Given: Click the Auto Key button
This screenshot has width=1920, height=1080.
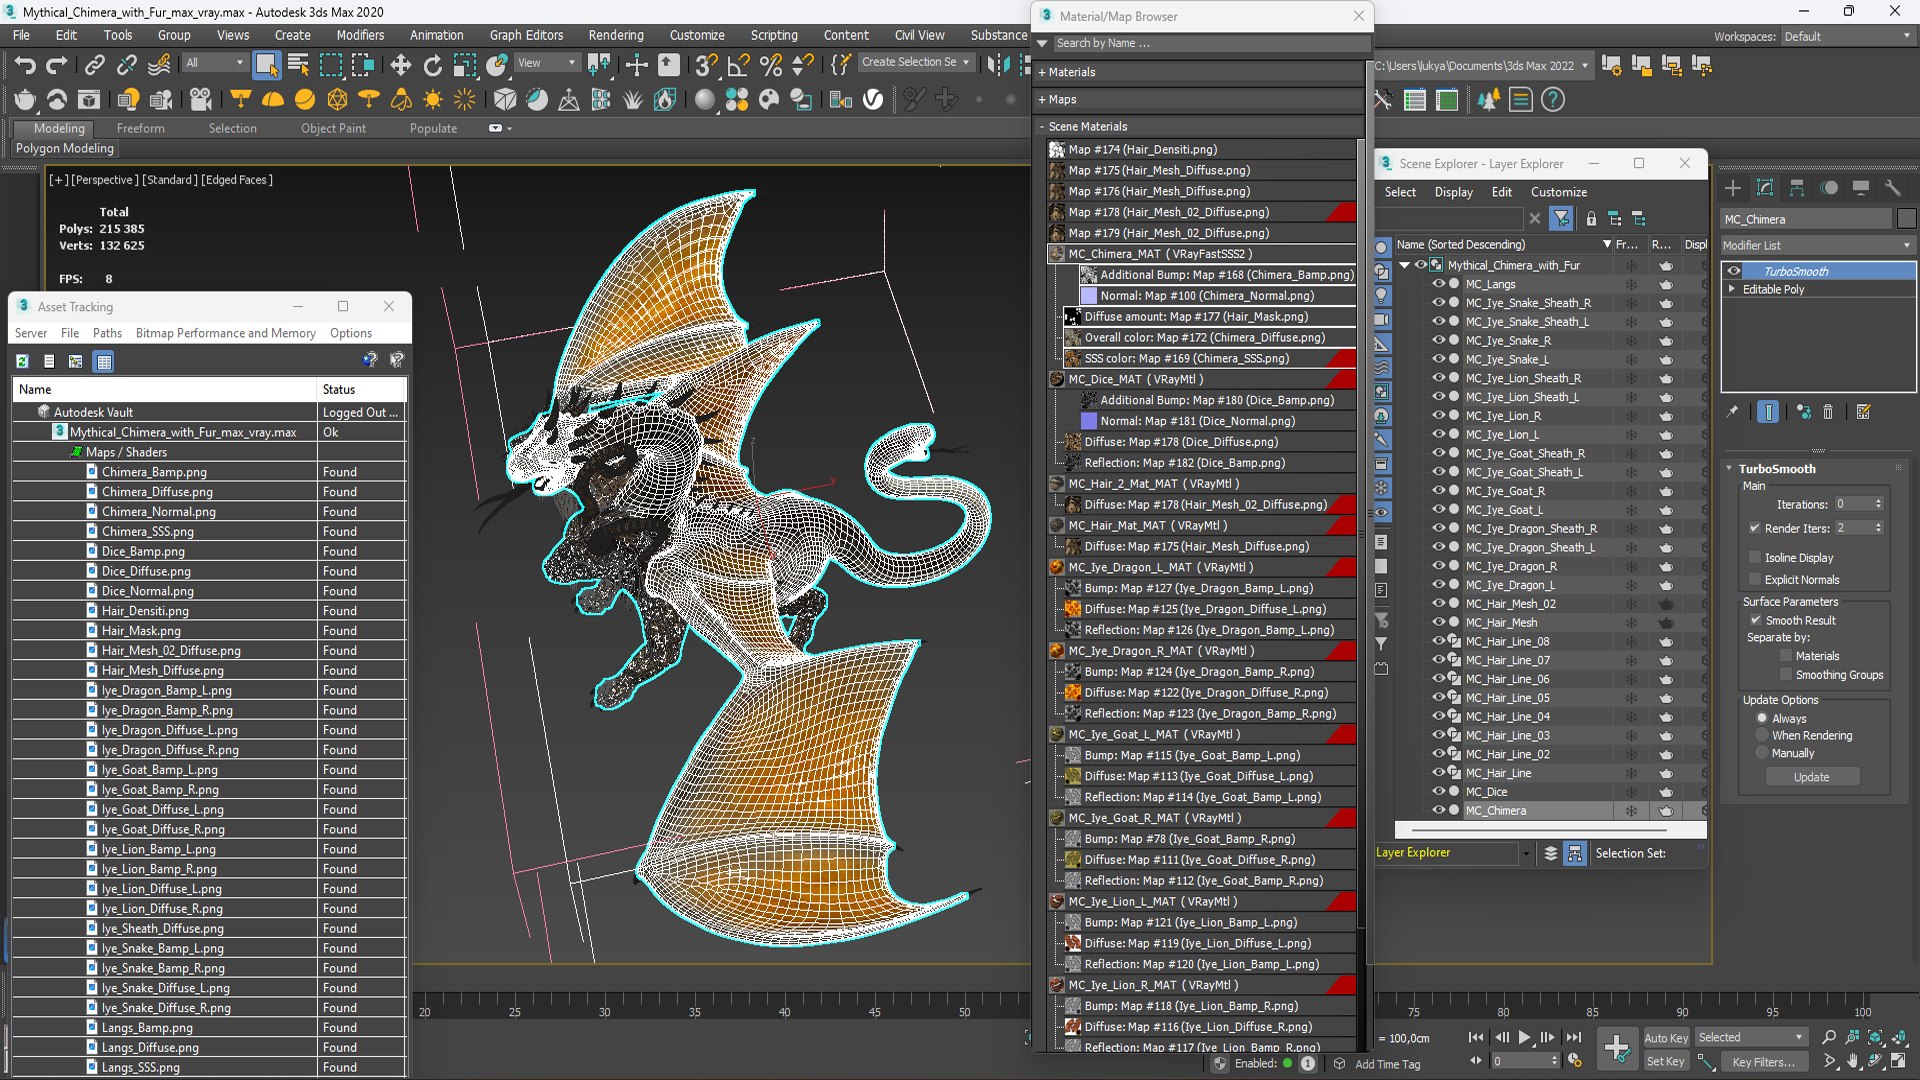Looking at the screenshot, I should point(1665,1038).
